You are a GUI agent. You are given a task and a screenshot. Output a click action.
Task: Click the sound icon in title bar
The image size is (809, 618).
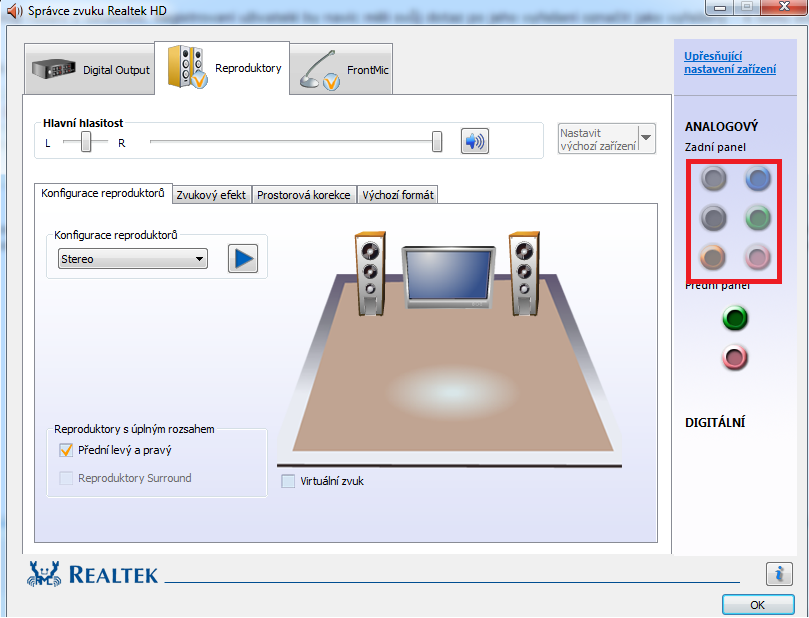(x=15, y=10)
